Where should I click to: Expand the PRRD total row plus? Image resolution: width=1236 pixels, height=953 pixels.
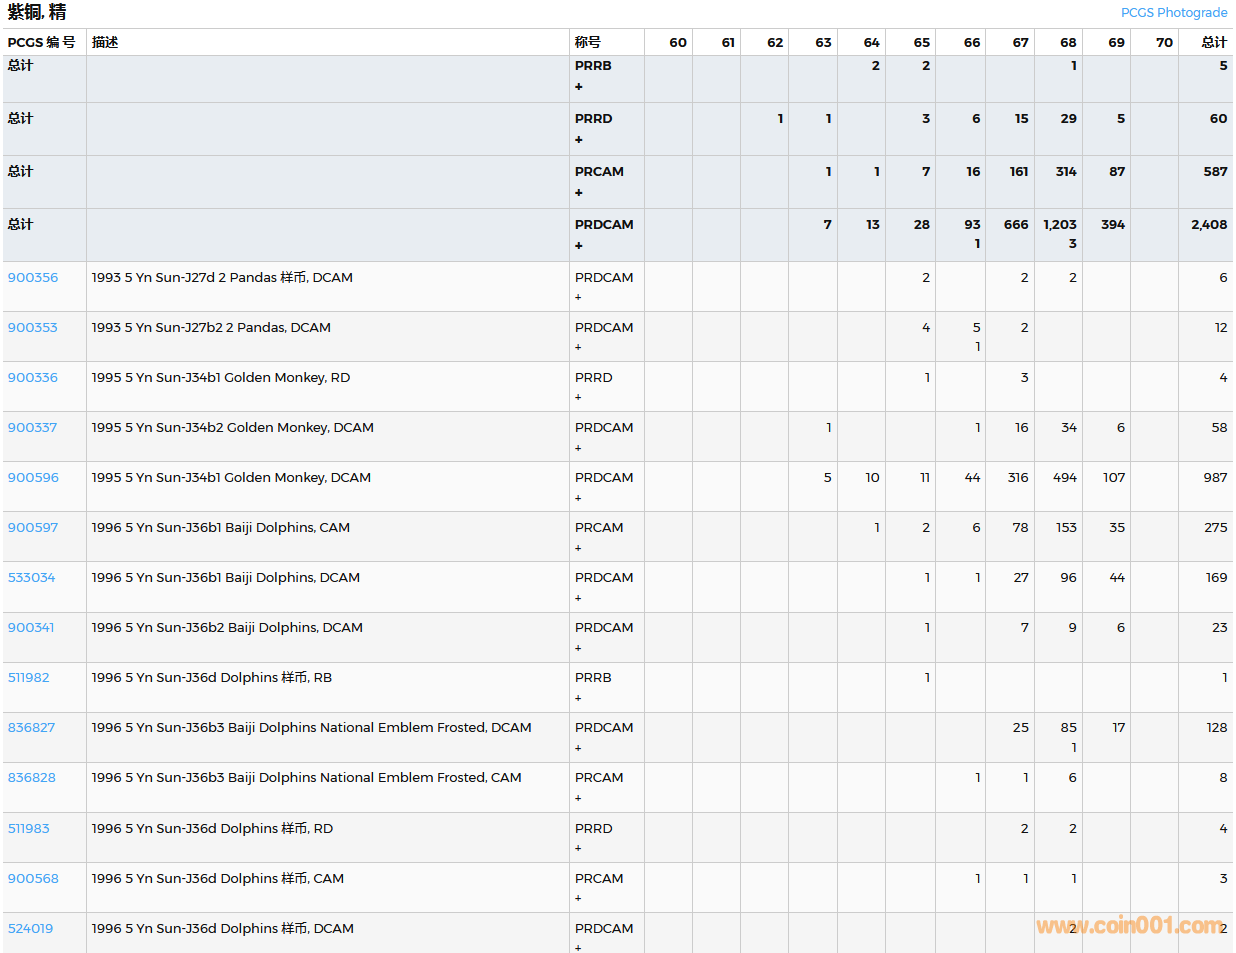578,140
